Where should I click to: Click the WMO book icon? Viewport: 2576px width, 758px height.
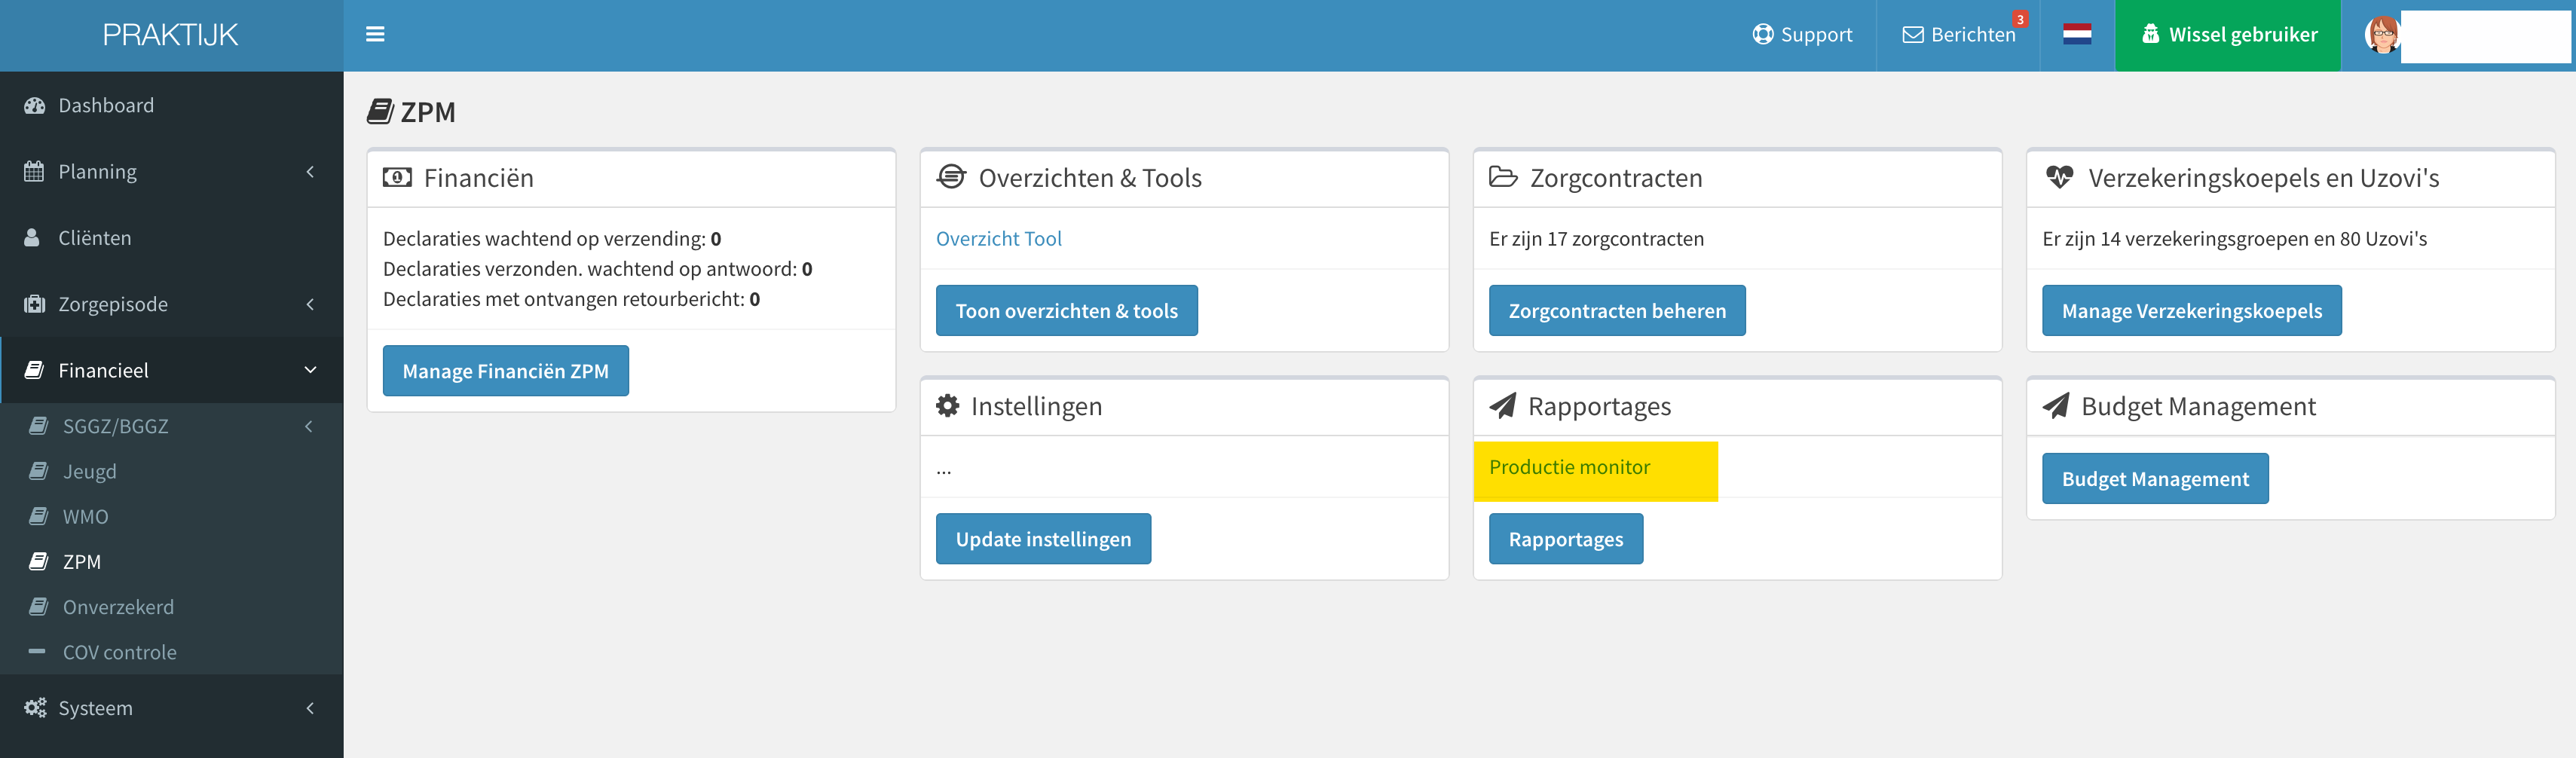(x=39, y=516)
